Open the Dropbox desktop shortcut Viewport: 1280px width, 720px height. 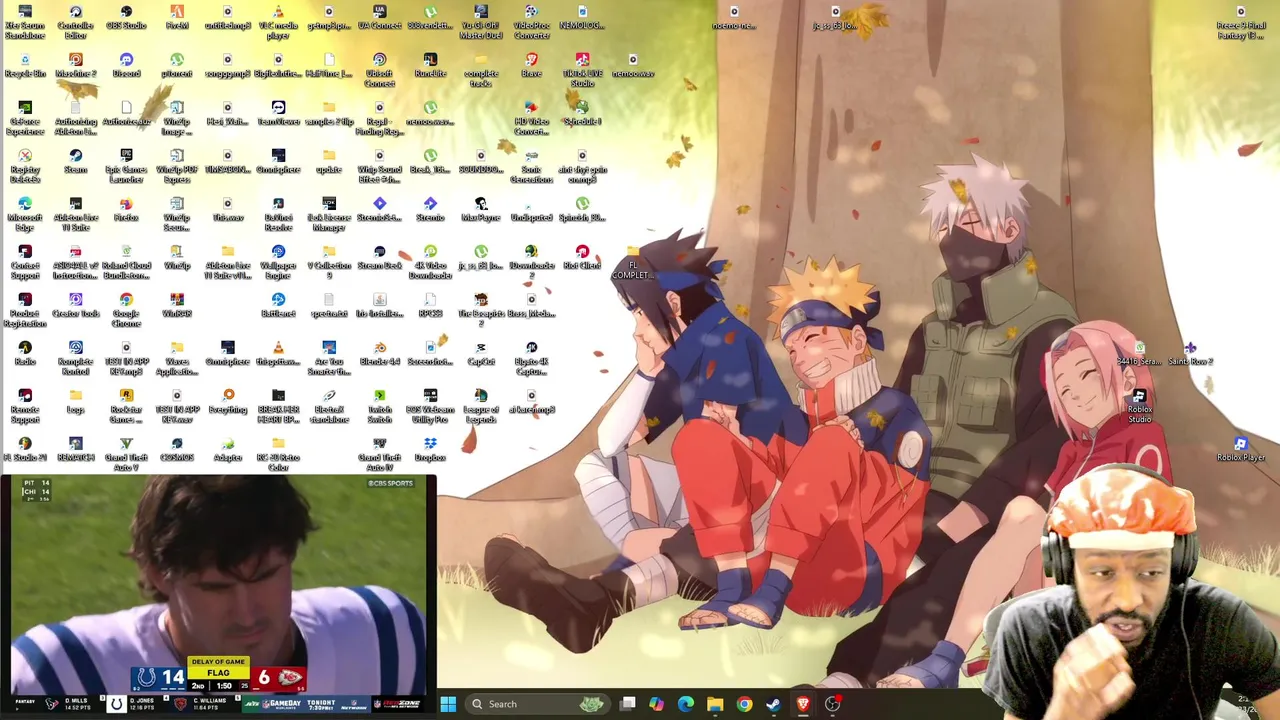[x=430, y=450]
